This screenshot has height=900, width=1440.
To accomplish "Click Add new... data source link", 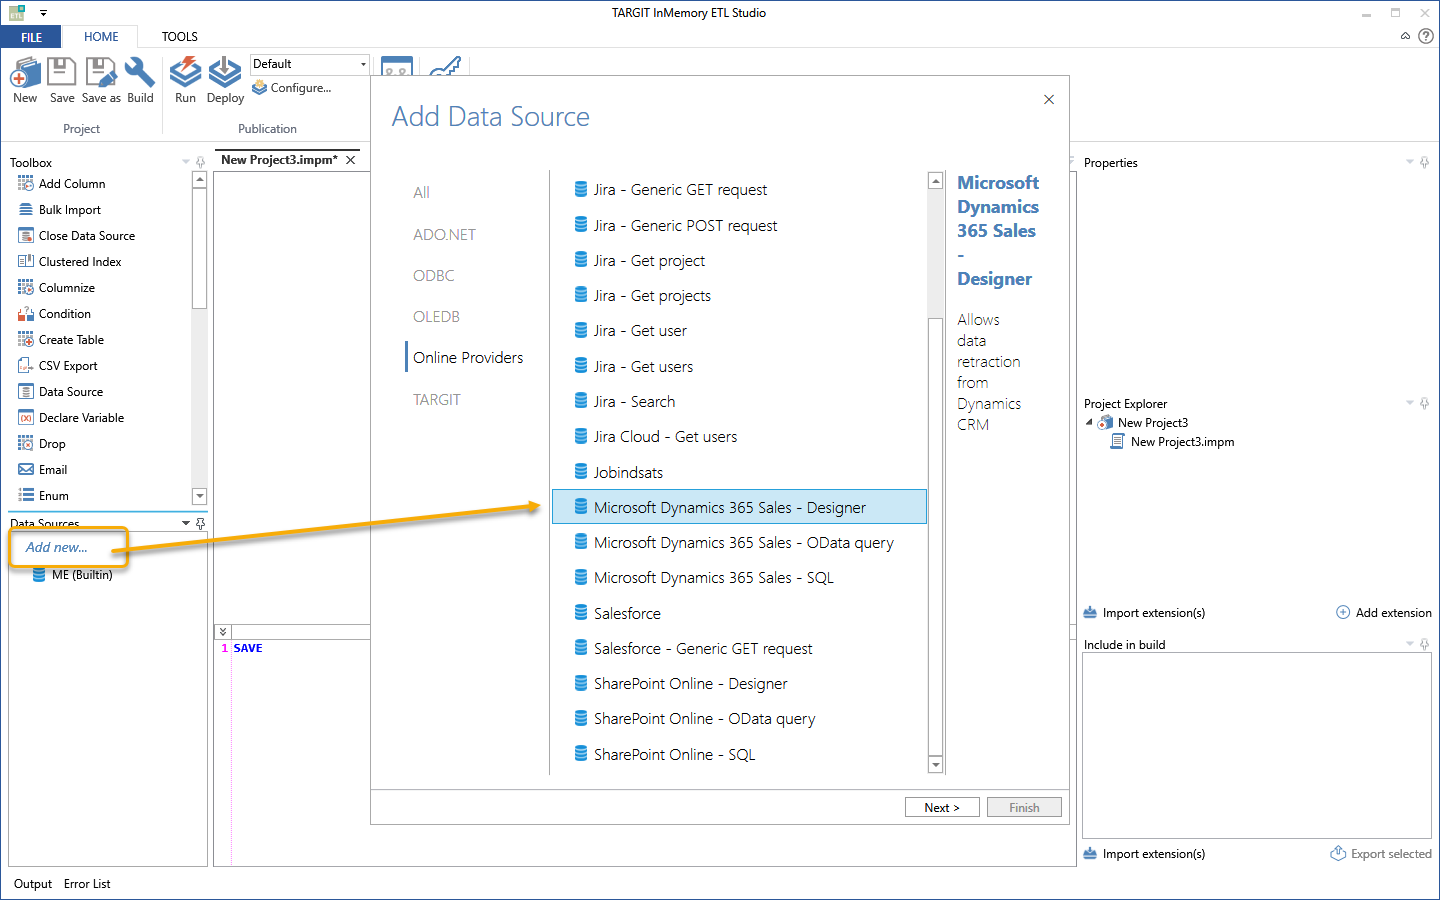I will tap(56, 547).
